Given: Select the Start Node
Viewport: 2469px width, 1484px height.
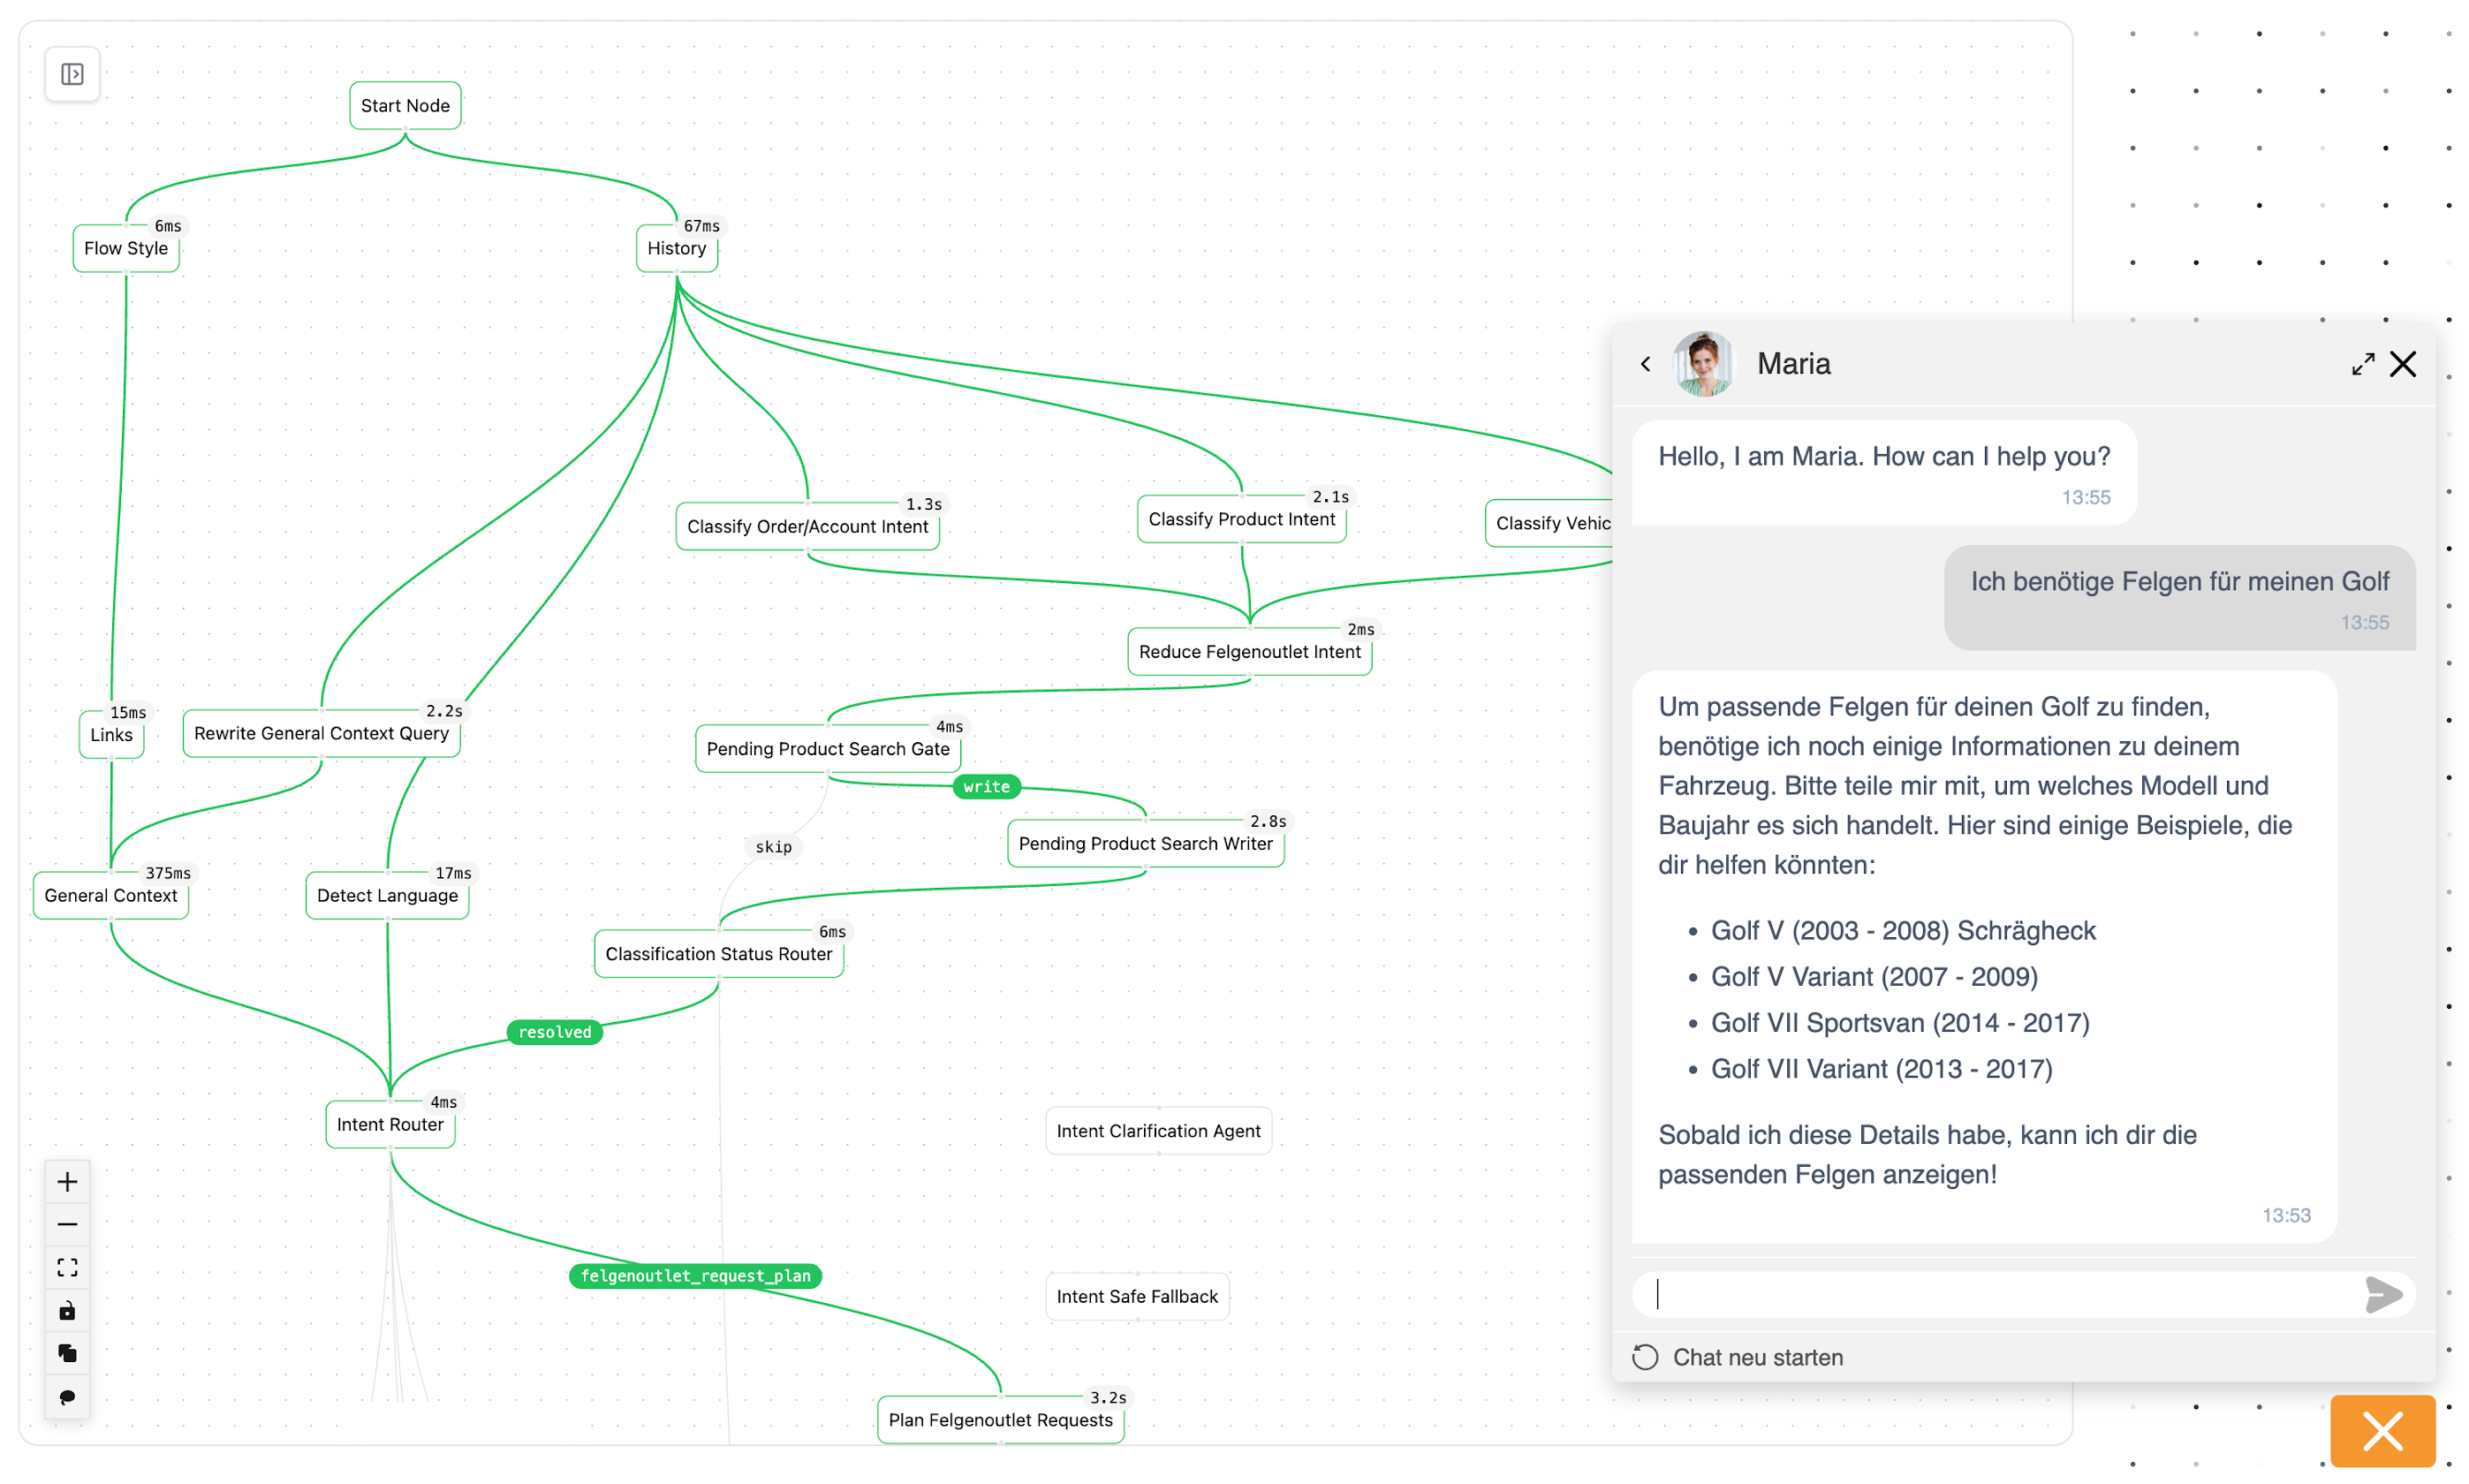Looking at the screenshot, I should click(x=405, y=106).
